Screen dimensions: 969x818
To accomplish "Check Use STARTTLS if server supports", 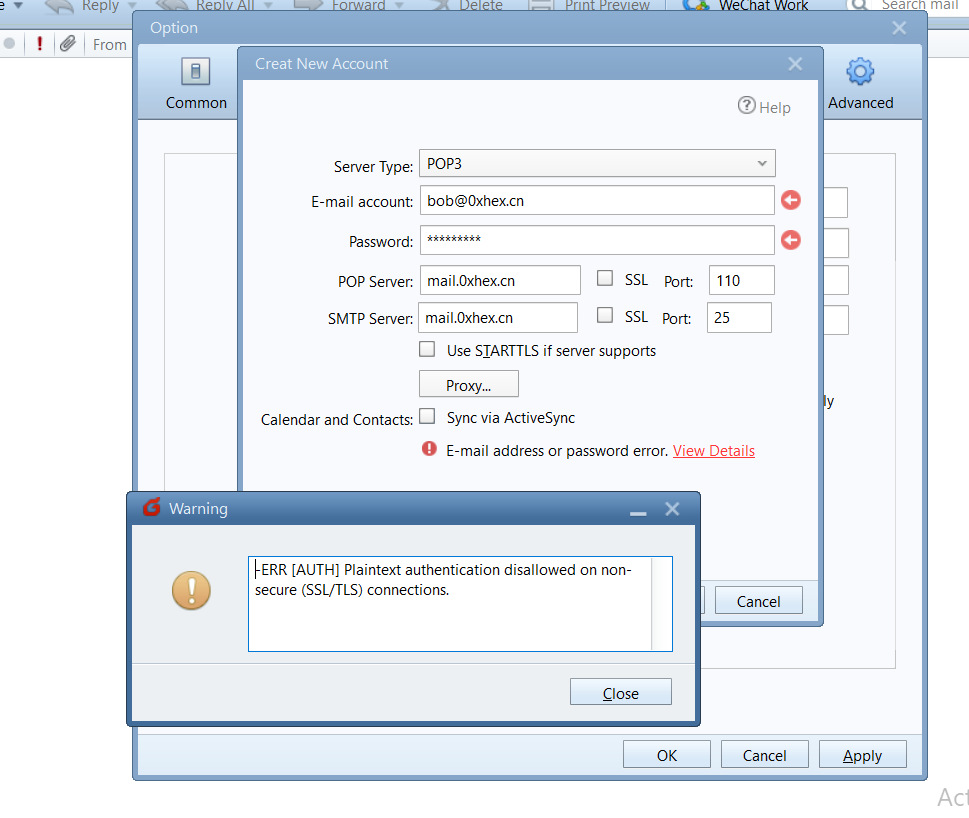I will [x=427, y=350].
